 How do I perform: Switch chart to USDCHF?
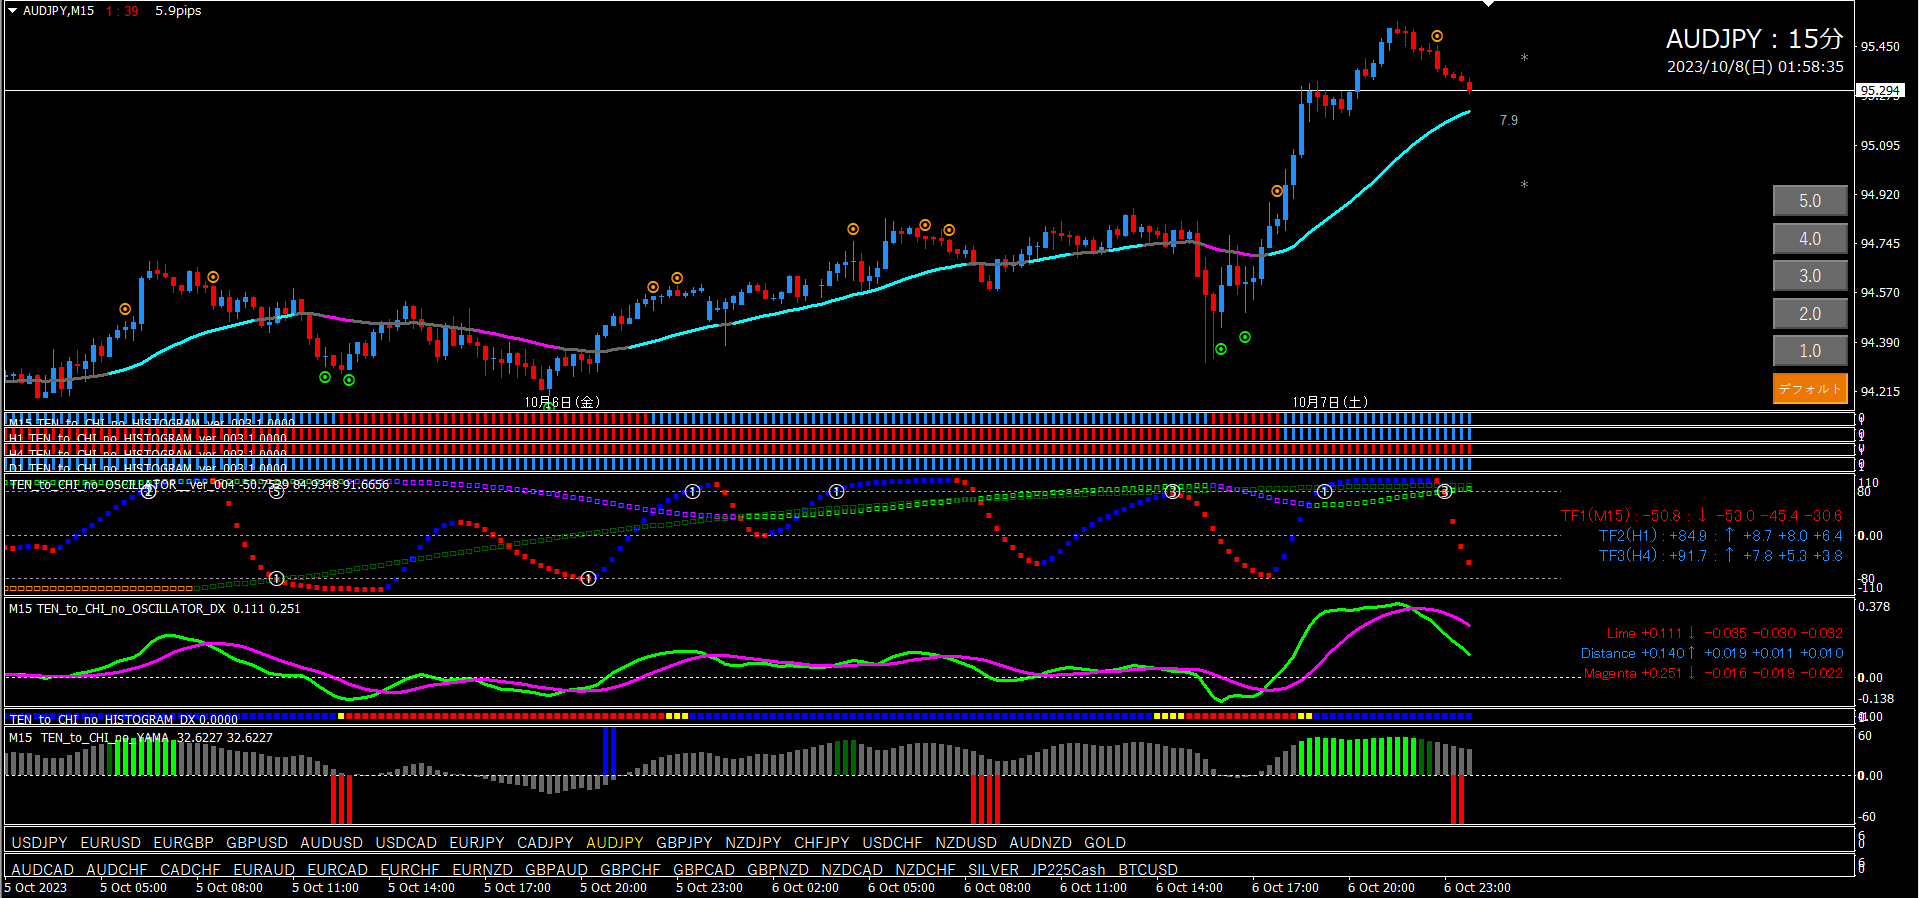(x=892, y=843)
